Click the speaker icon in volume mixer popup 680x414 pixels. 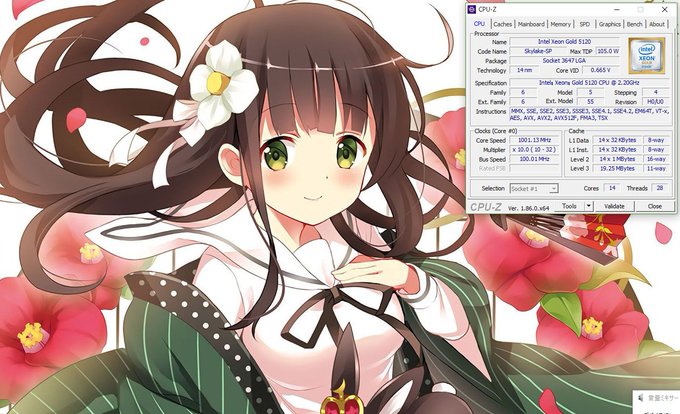click(x=641, y=398)
